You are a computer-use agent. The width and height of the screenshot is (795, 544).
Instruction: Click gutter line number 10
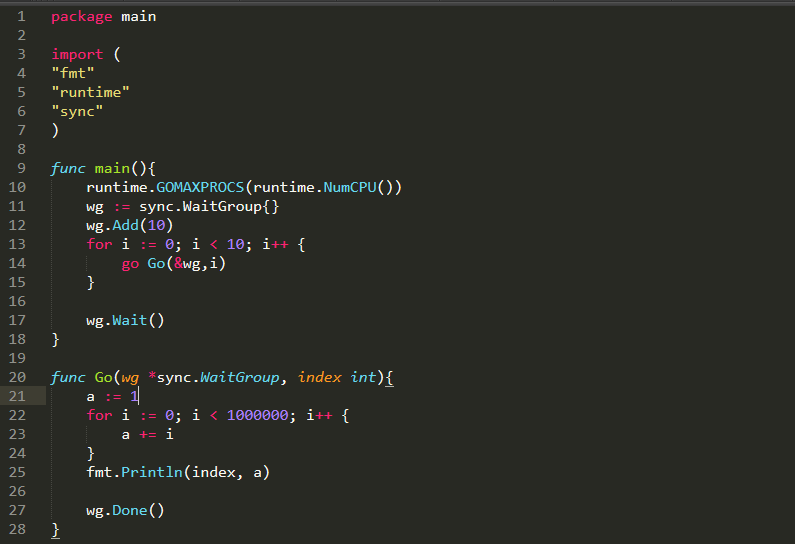tap(17, 188)
